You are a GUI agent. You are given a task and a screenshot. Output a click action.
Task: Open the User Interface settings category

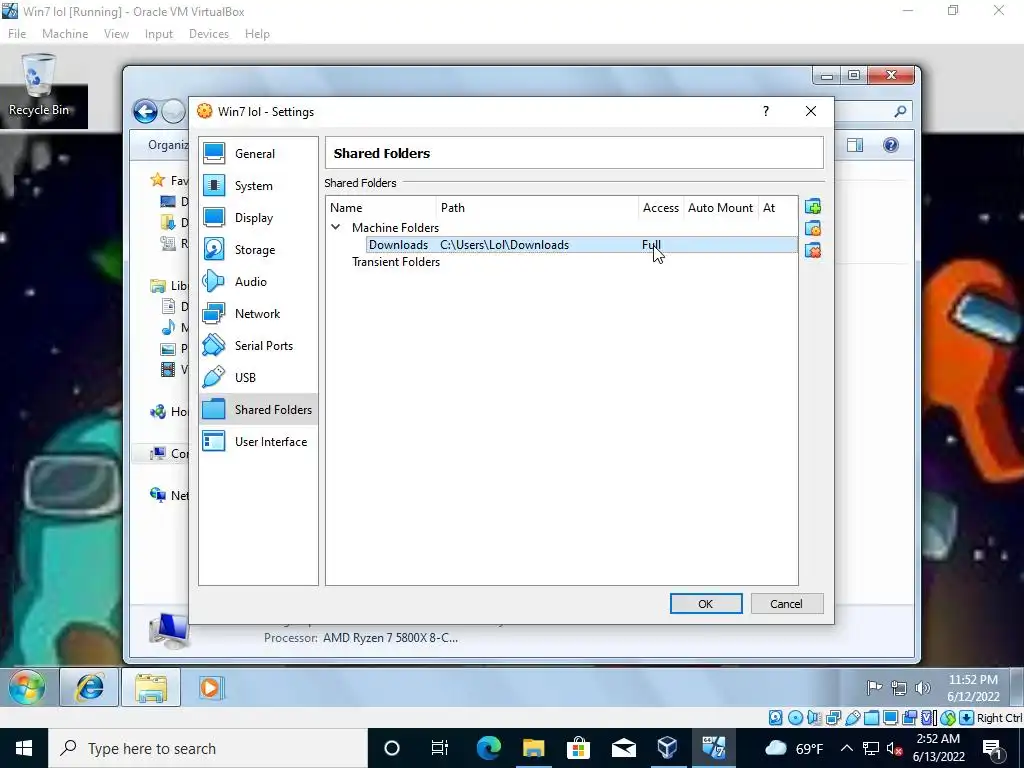pos(258,441)
